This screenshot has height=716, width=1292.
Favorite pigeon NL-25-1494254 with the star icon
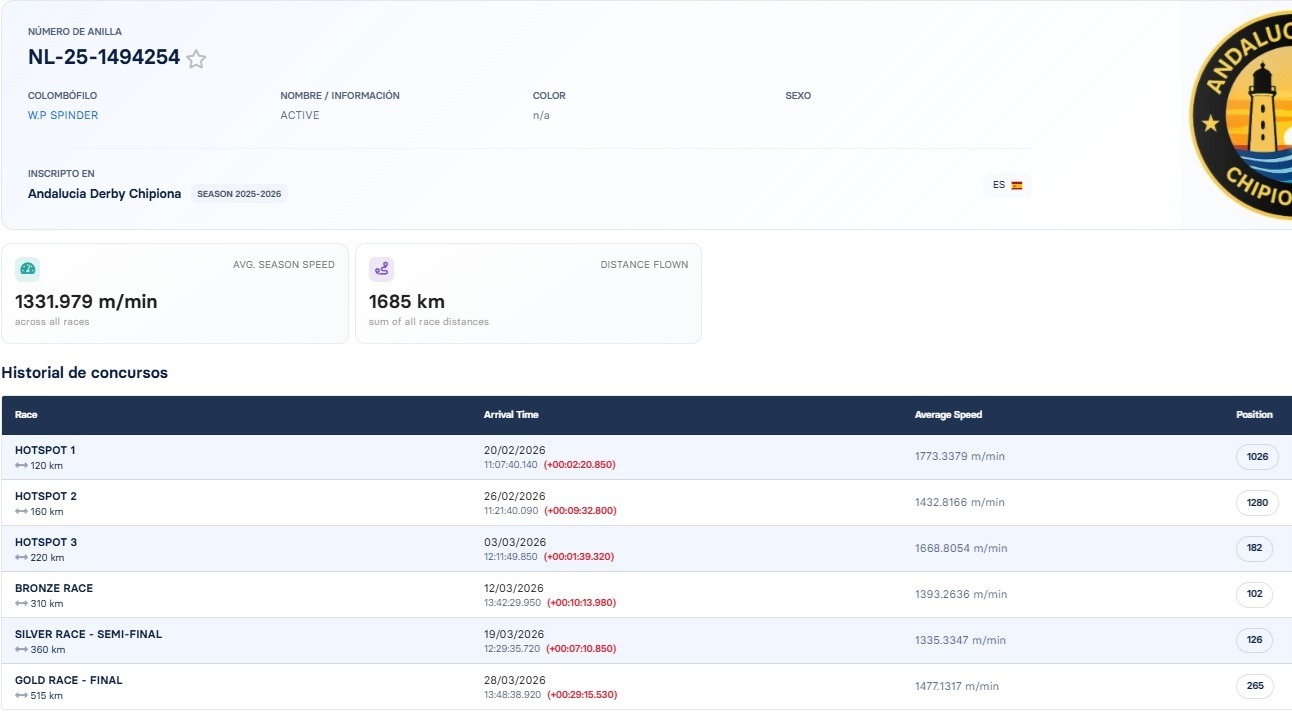tap(196, 59)
